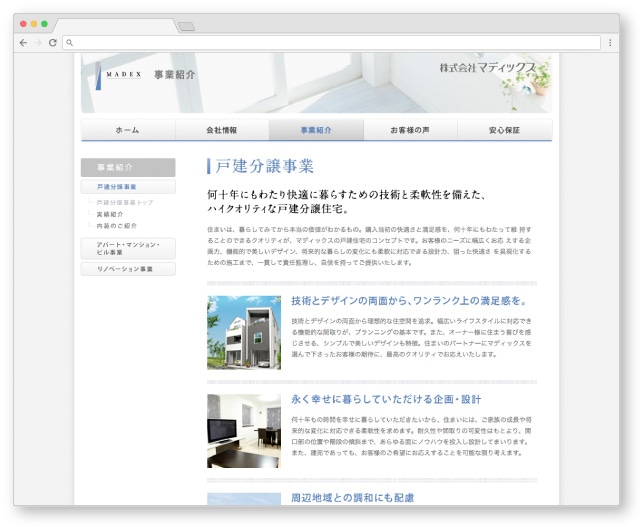Open the お客様の声 navigation tab
Image resolution: width=640 pixels, height=527 pixels.
[410, 130]
